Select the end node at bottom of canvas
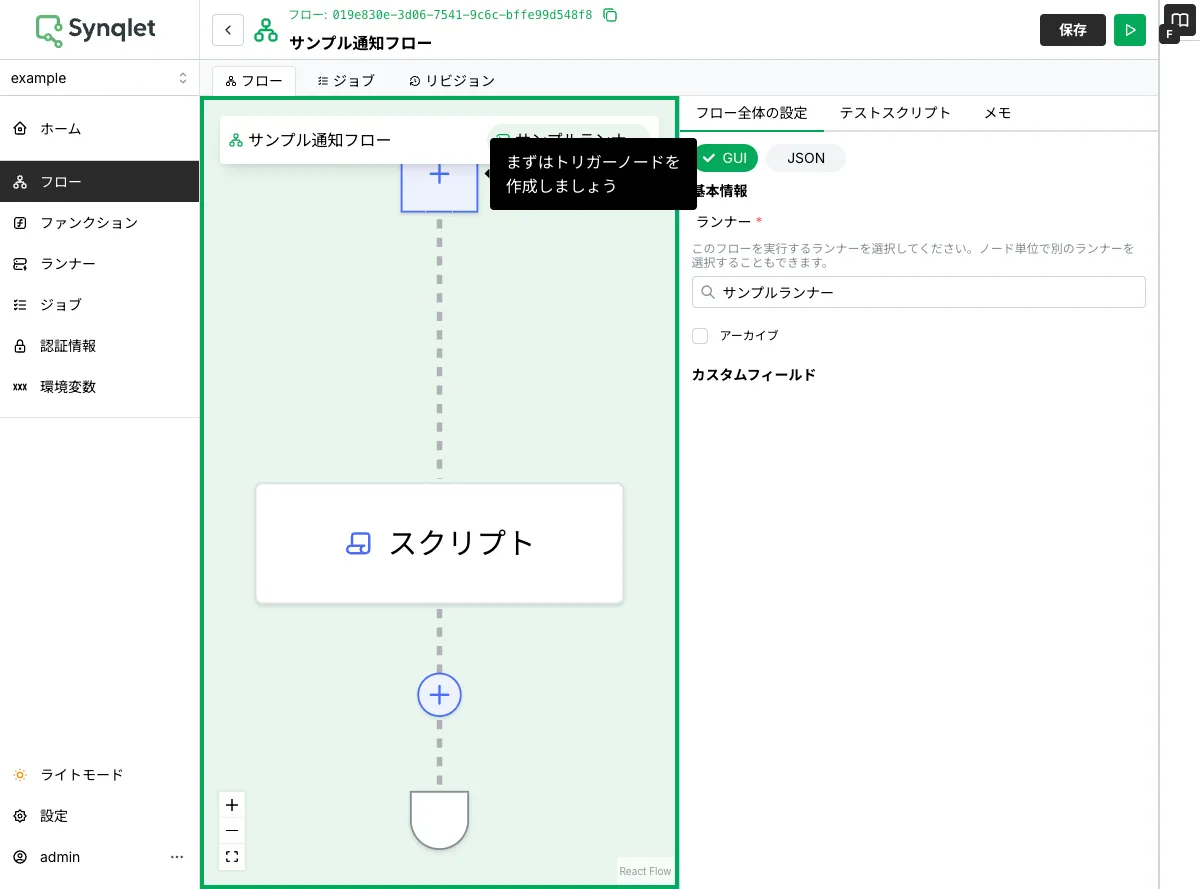 439,820
